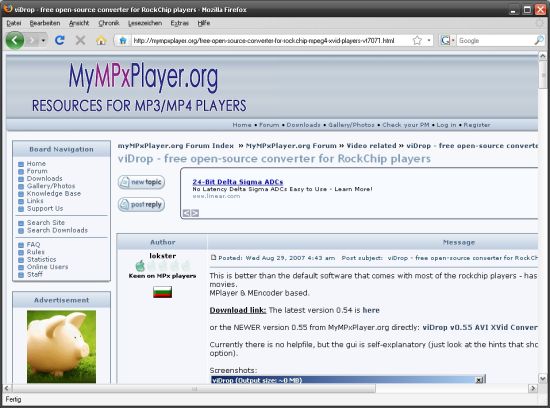The image size is (550, 408).
Task: Open the Hilfe menu
Action: (x=204, y=23)
